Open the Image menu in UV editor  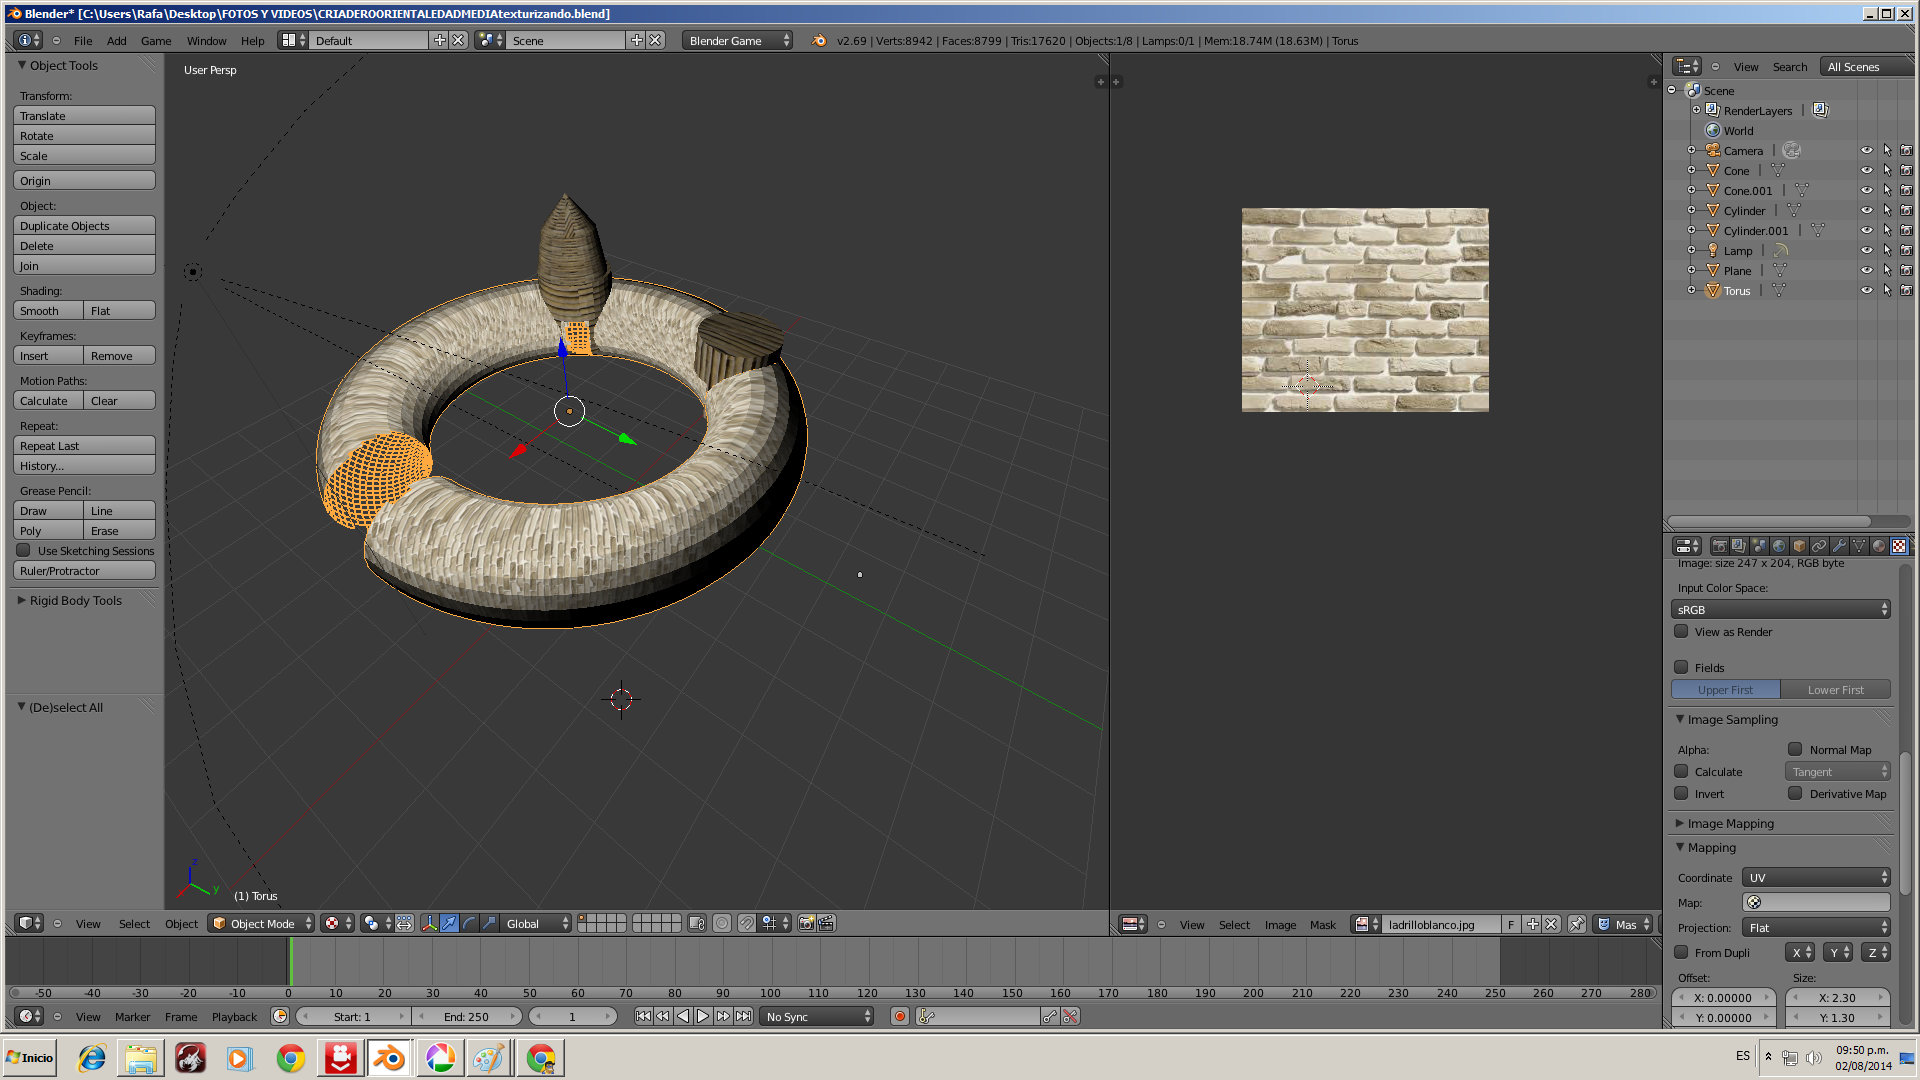click(1279, 925)
